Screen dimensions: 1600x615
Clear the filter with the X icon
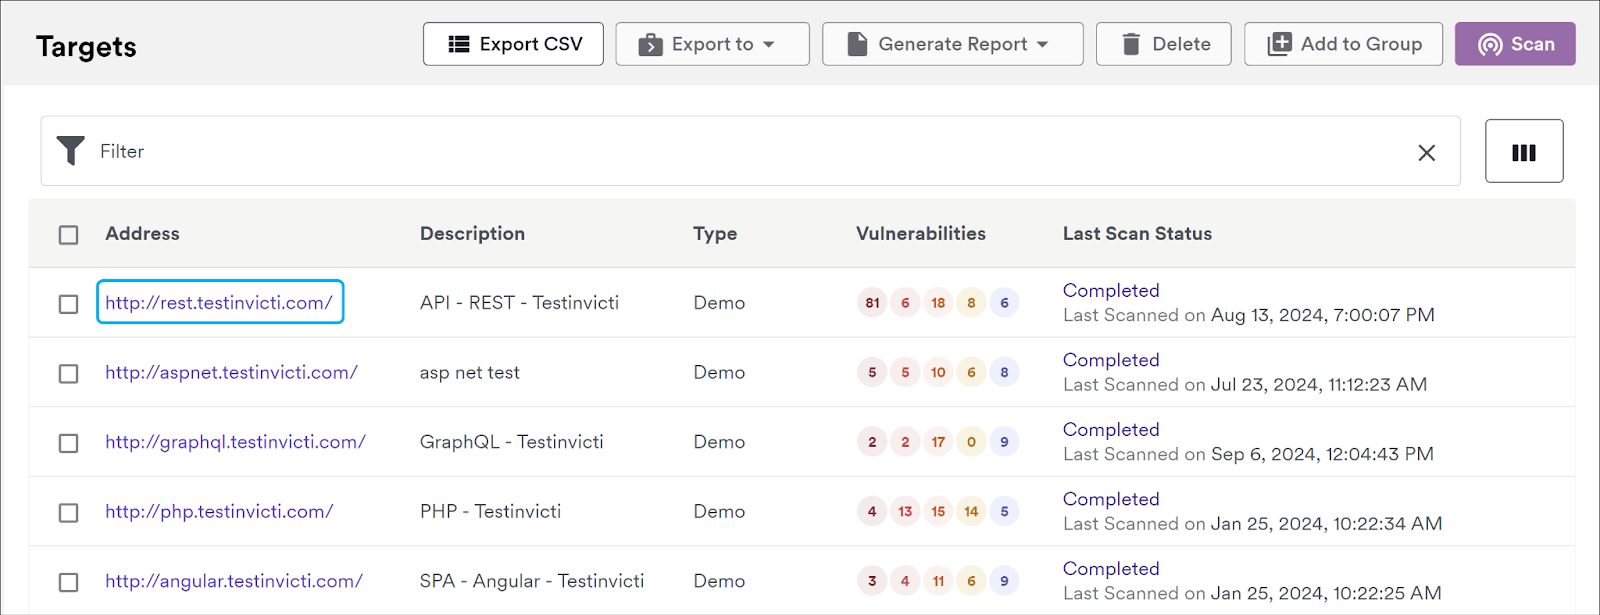[x=1427, y=152]
